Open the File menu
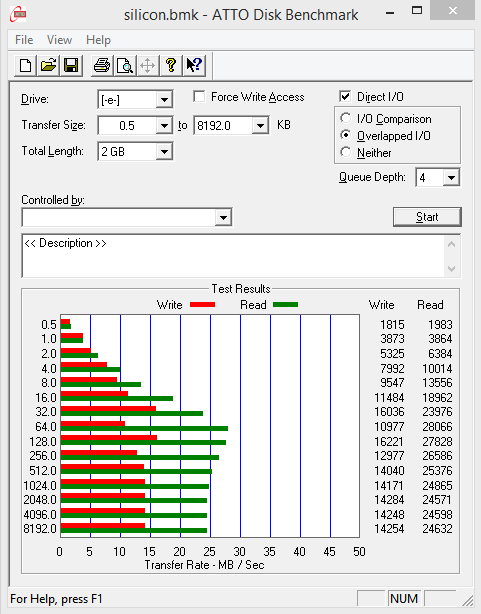481x614 pixels. (x=24, y=40)
